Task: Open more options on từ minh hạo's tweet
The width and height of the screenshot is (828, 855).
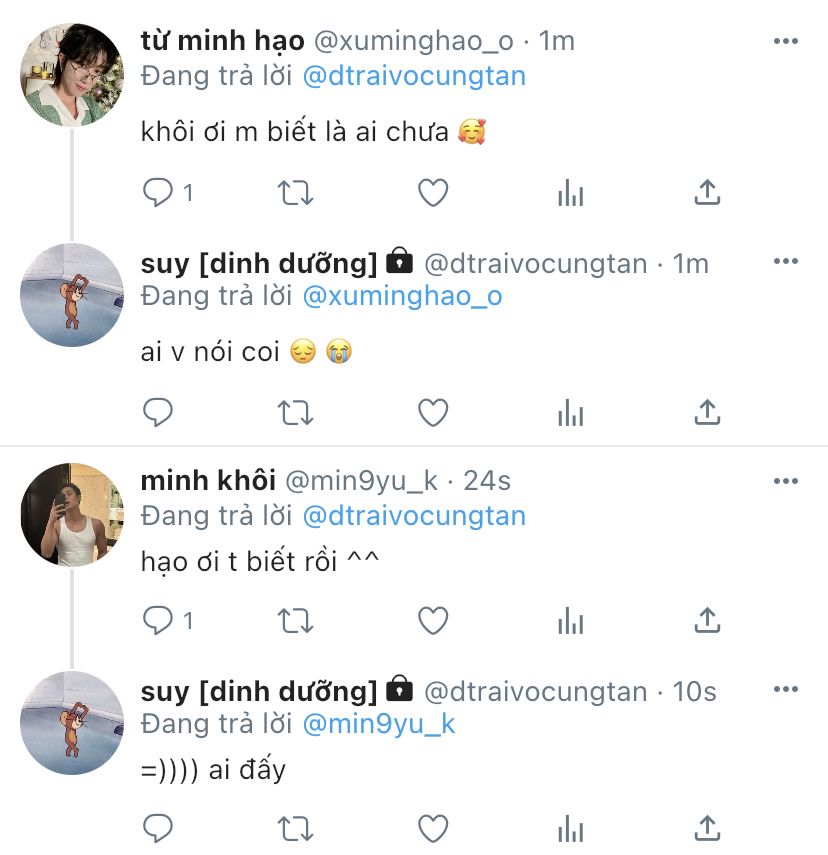Action: tap(786, 42)
